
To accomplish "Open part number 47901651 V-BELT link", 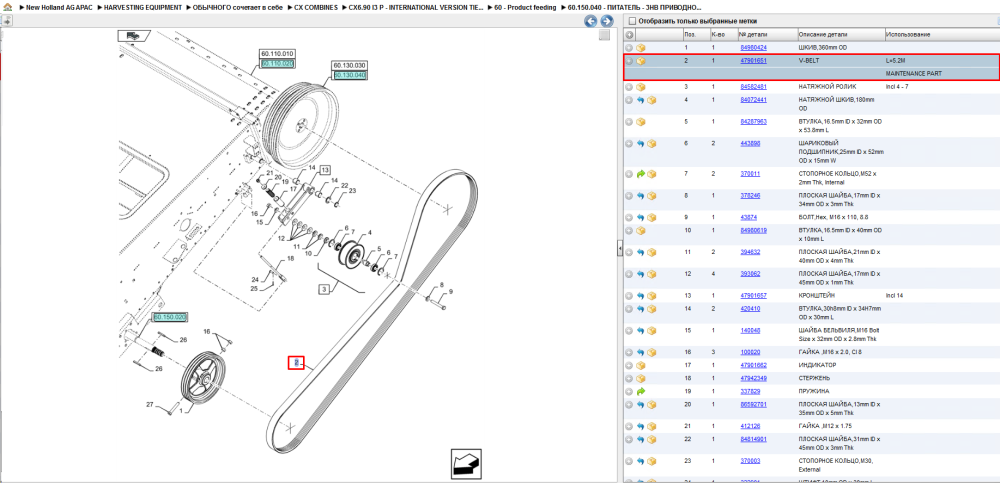I will [x=753, y=61].
